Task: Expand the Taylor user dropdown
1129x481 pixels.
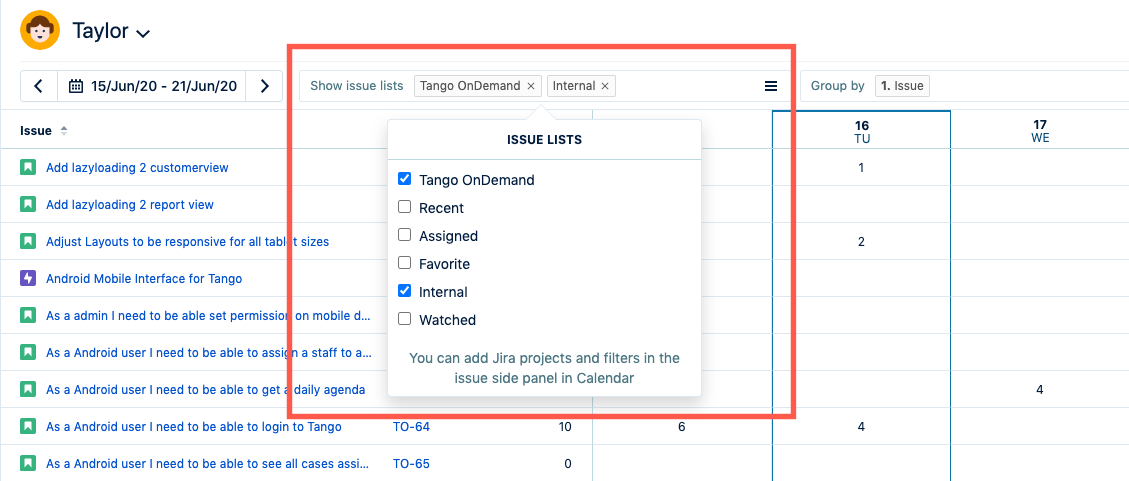Action: click(x=143, y=33)
